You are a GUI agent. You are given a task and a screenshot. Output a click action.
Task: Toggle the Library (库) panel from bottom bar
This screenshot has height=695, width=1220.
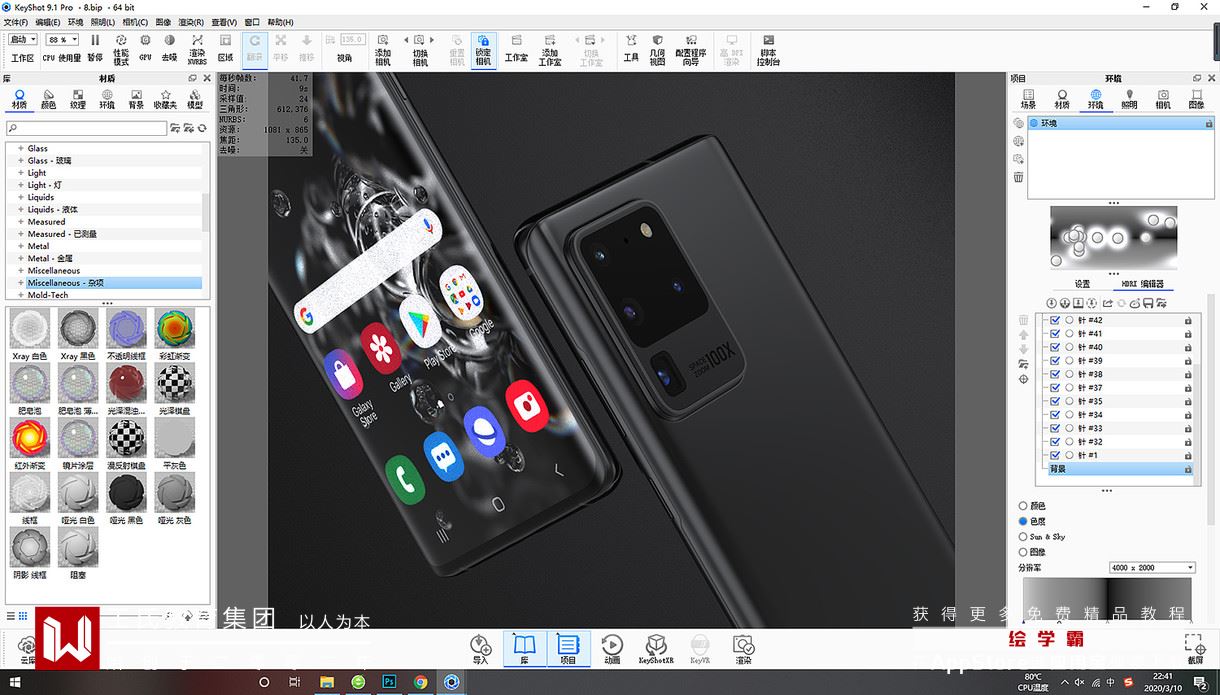525,649
